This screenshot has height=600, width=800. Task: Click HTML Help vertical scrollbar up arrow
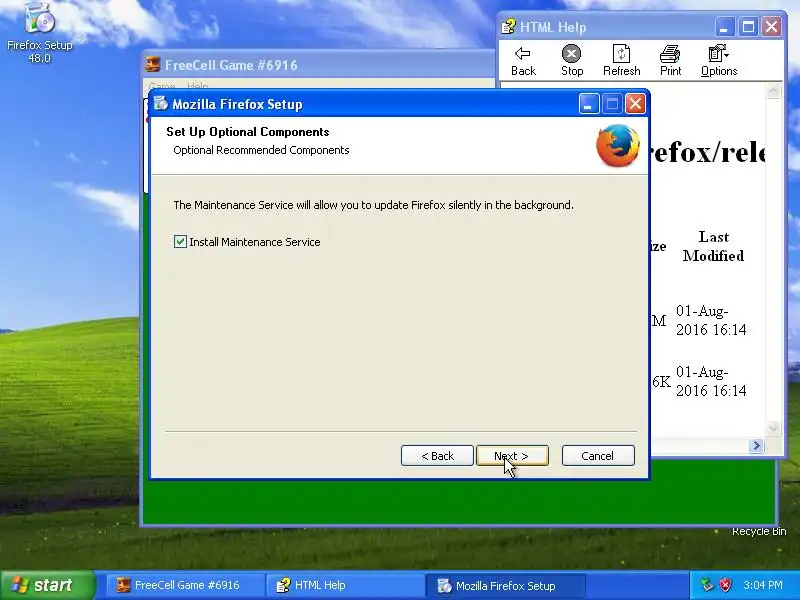(773, 91)
